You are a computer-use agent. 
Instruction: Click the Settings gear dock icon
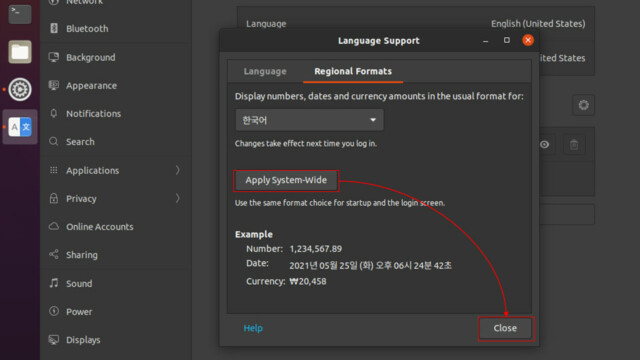pos(20,89)
